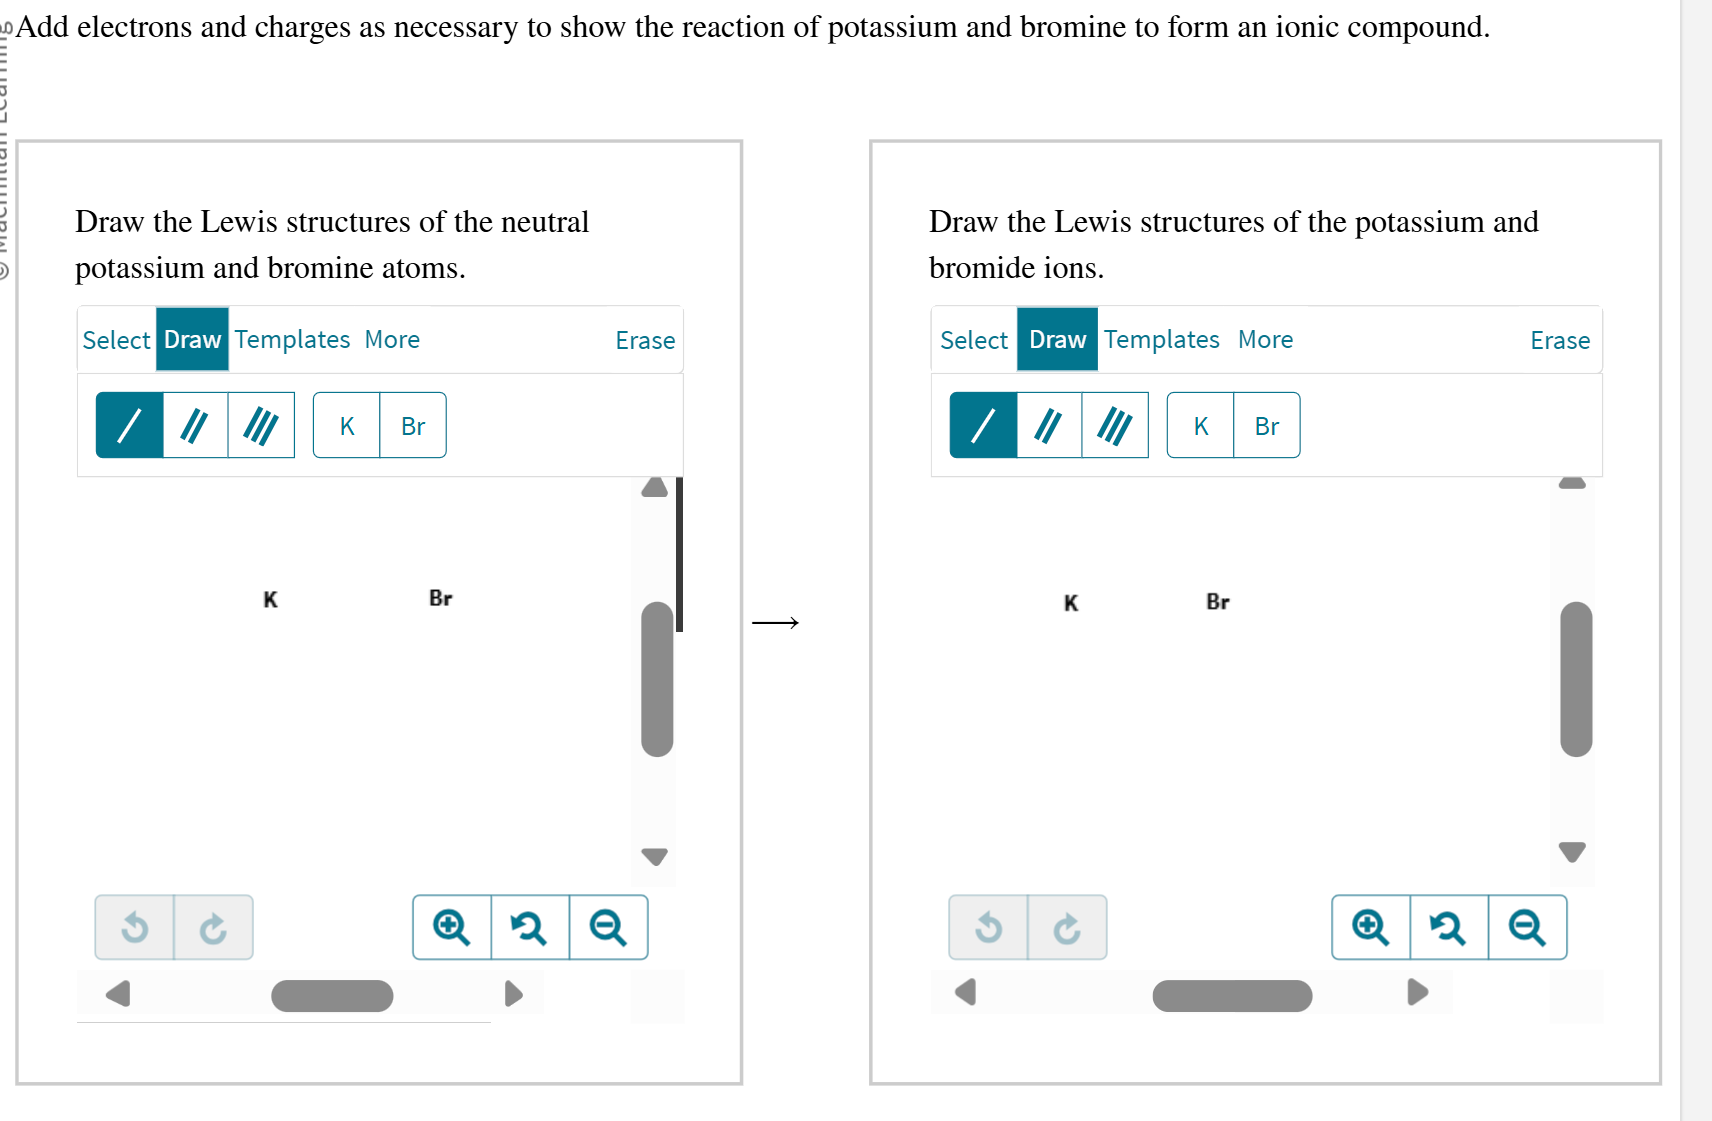Choose the double bond tool in the left panel
The height and width of the screenshot is (1121, 1712).
(x=194, y=425)
